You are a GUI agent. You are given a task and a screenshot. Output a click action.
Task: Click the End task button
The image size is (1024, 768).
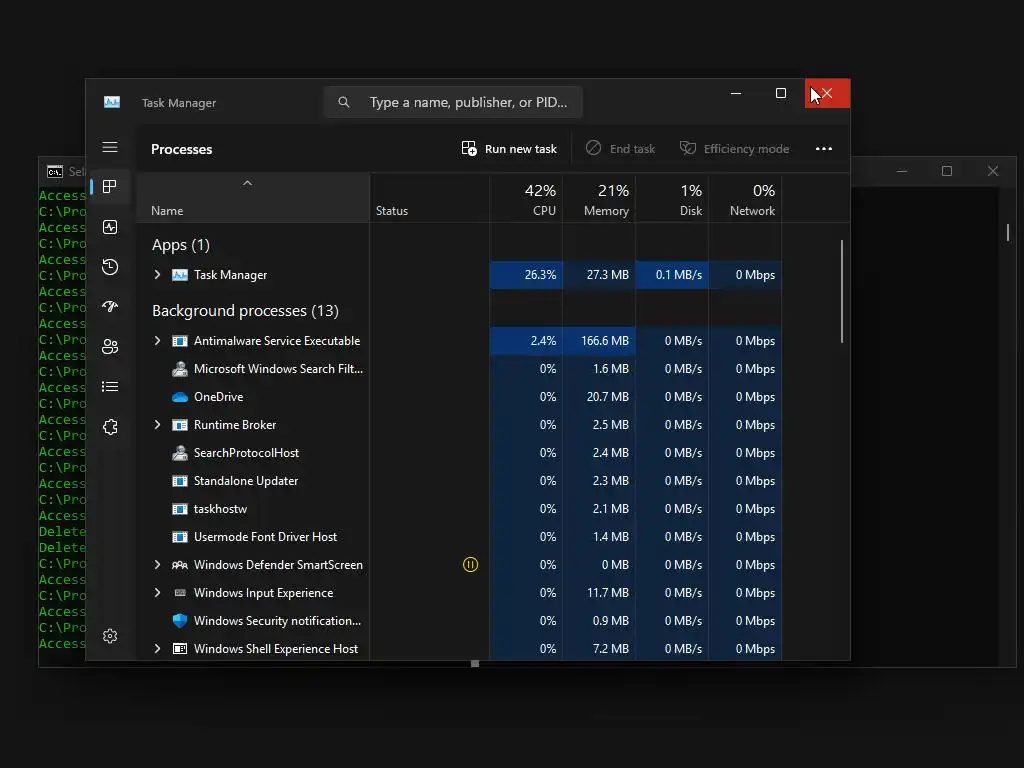tap(620, 149)
